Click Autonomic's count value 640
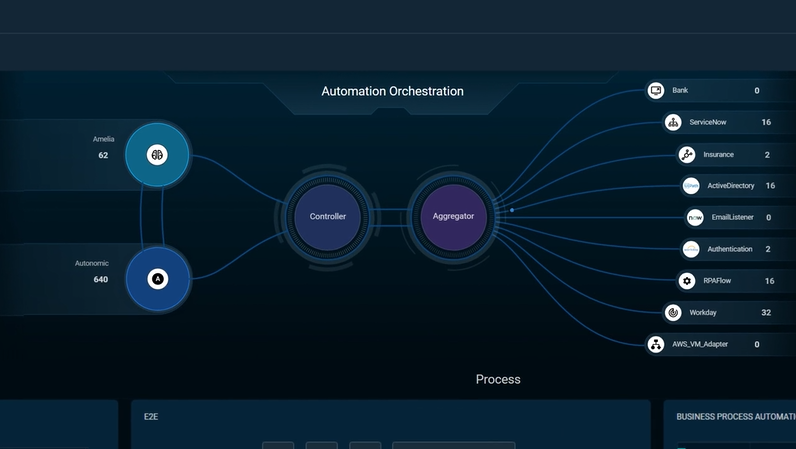796x449 pixels. (x=101, y=280)
